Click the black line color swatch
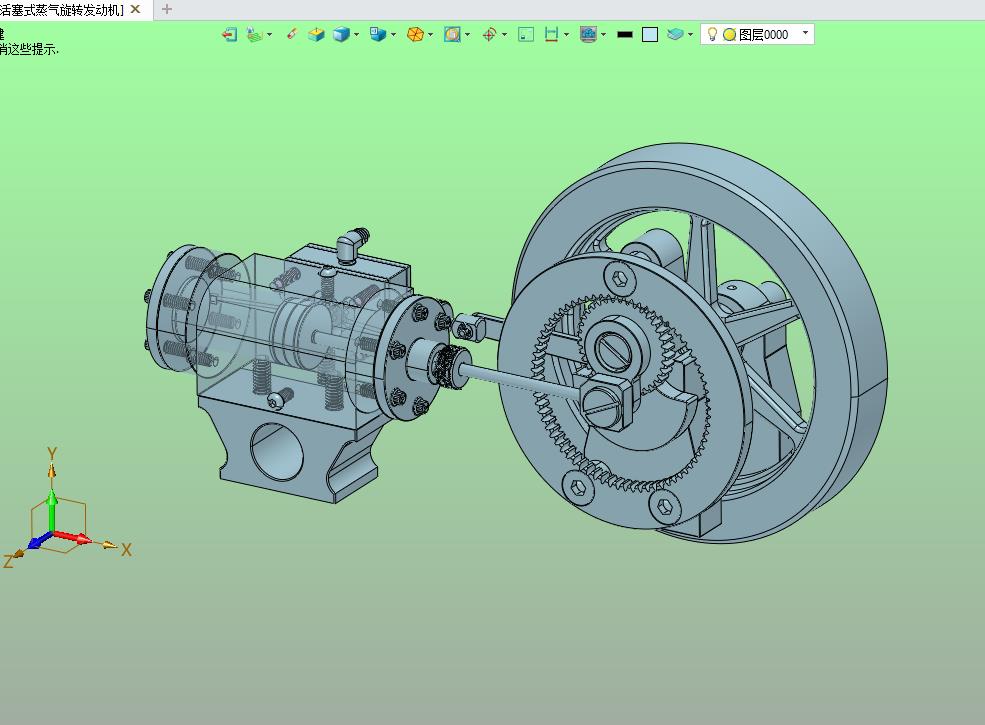 point(625,35)
